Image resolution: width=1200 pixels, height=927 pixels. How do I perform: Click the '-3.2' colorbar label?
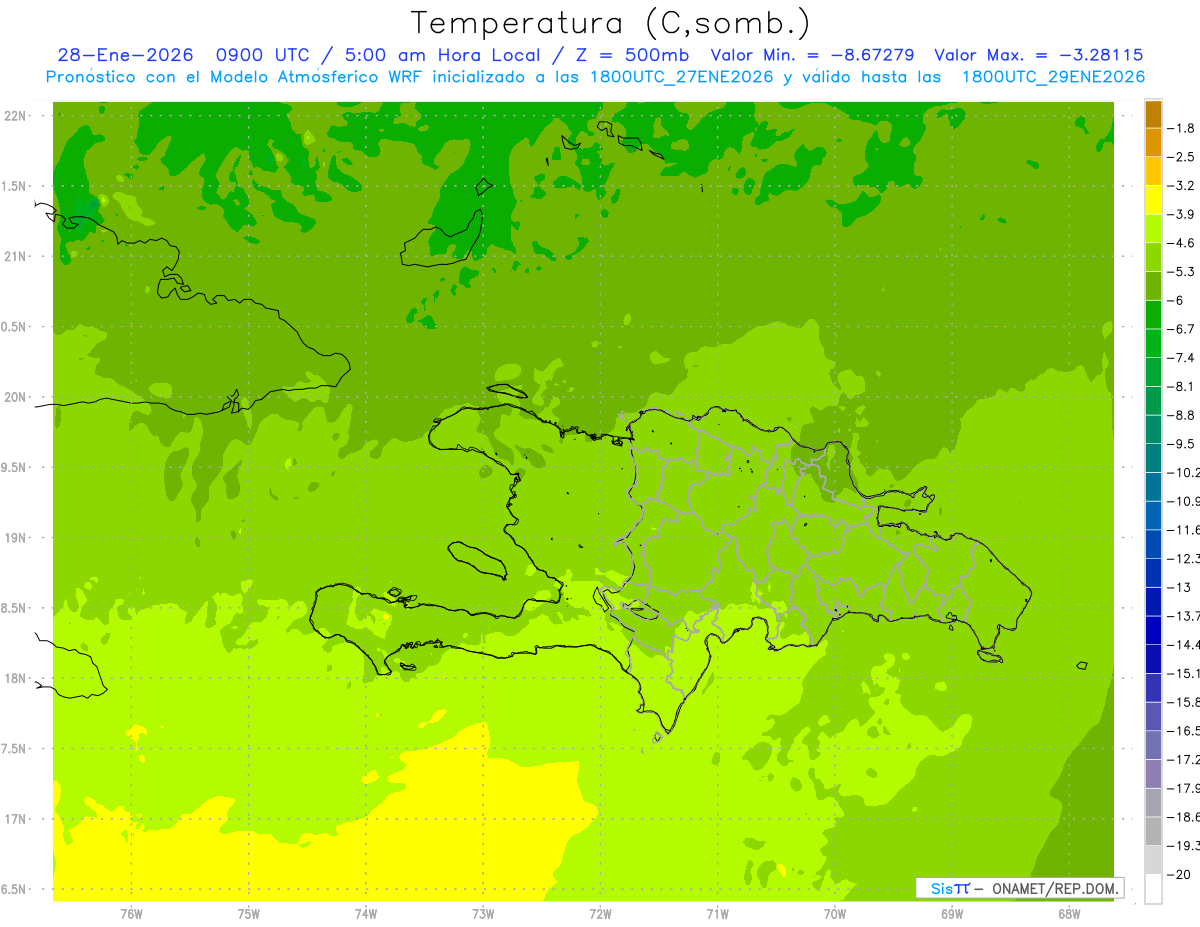coord(1181,186)
